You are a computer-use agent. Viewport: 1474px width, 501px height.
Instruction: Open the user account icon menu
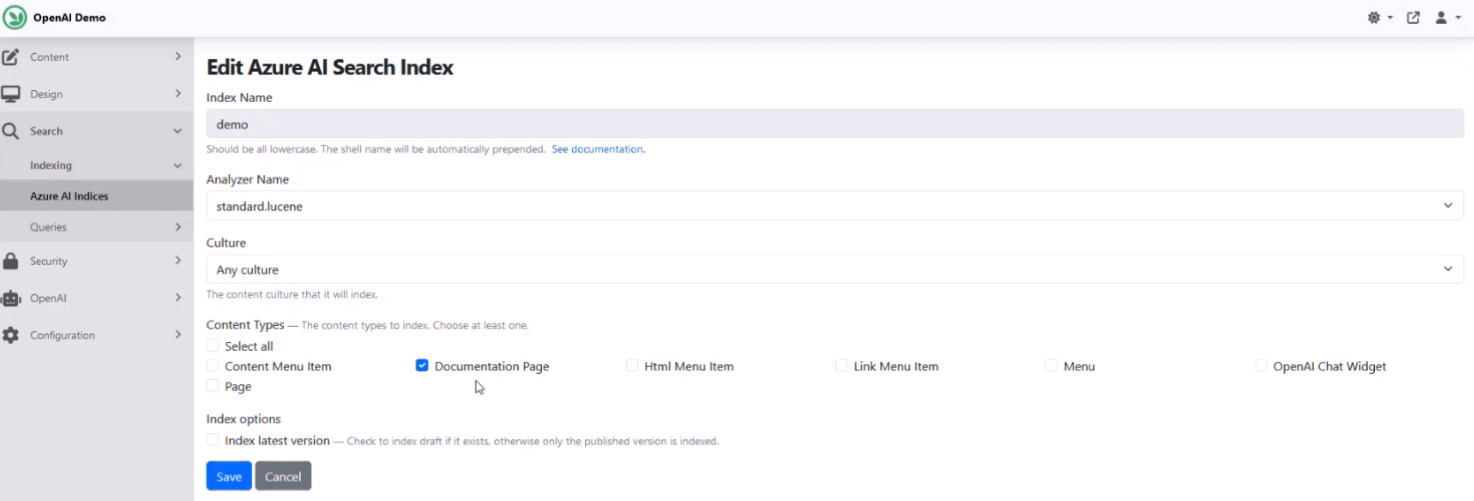point(1442,18)
